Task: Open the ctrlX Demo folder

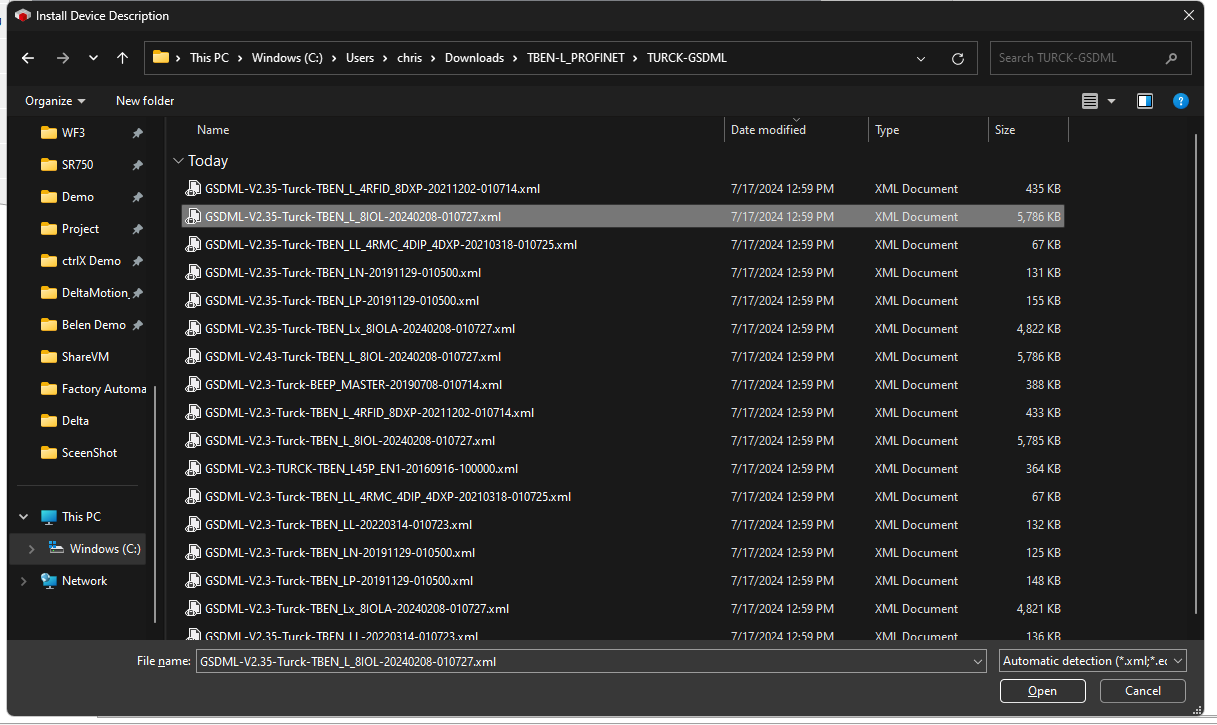Action: [91, 261]
